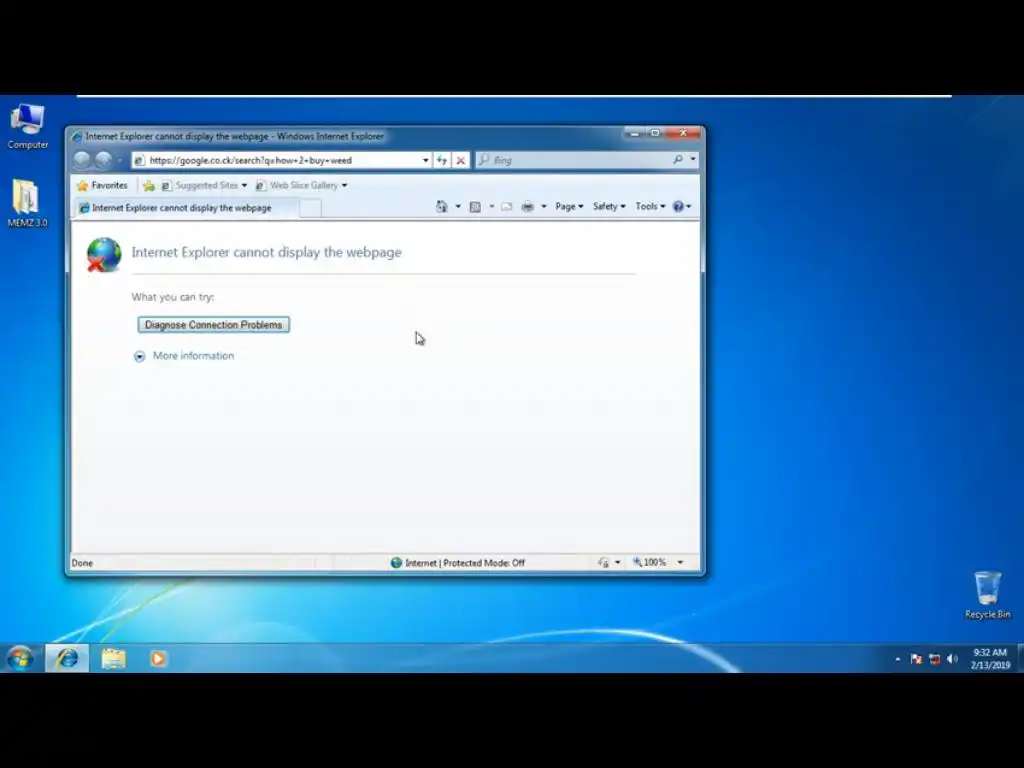Open the Windows Start menu orb
Screen dimensions: 1024x768
20,658
